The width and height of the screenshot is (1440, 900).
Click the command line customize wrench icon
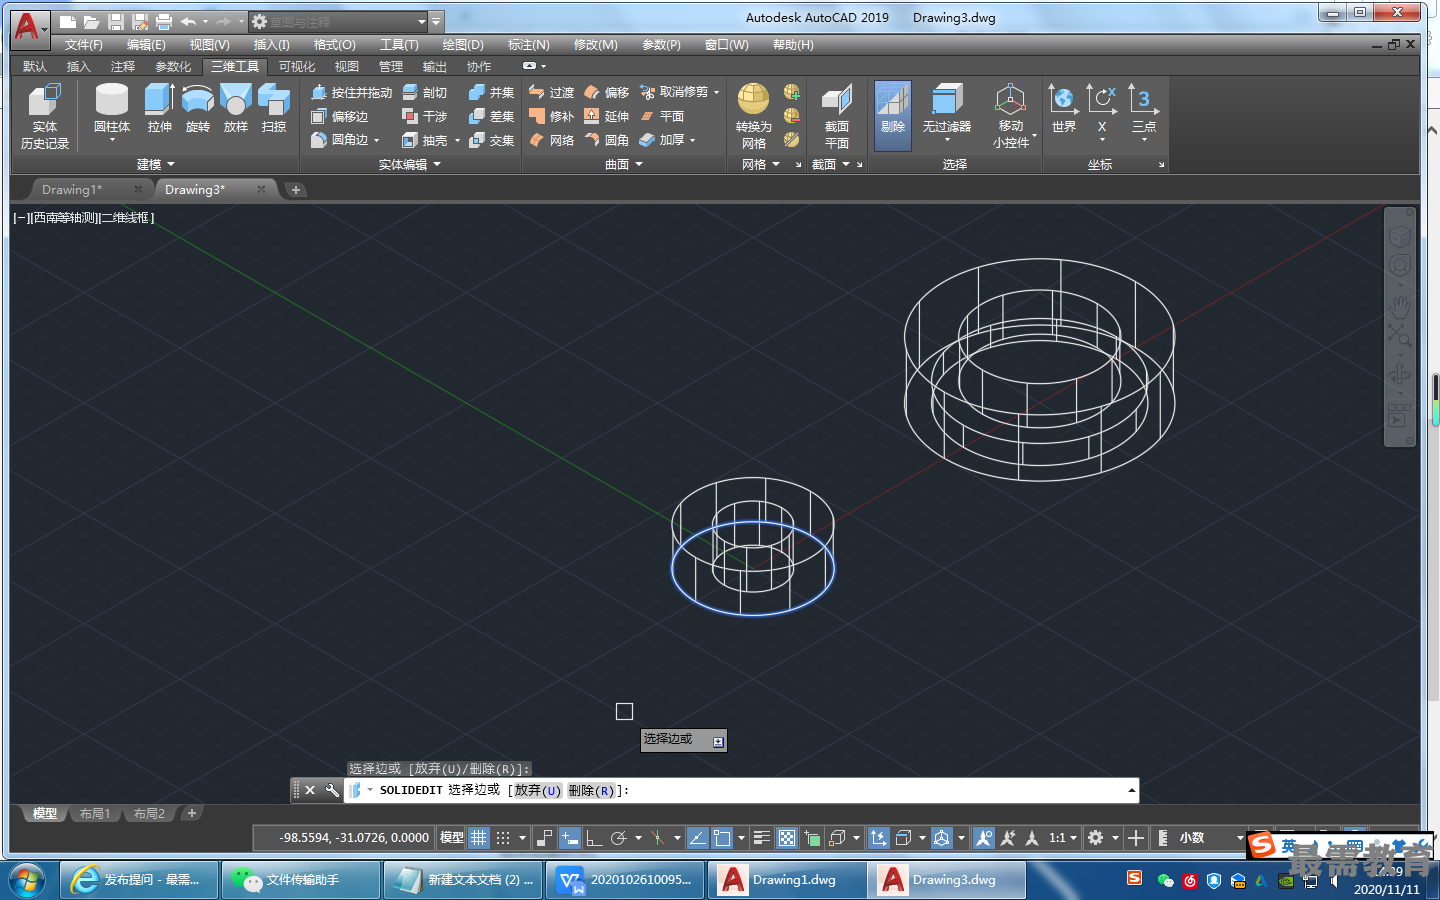pyautogui.click(x=332, y=790)
